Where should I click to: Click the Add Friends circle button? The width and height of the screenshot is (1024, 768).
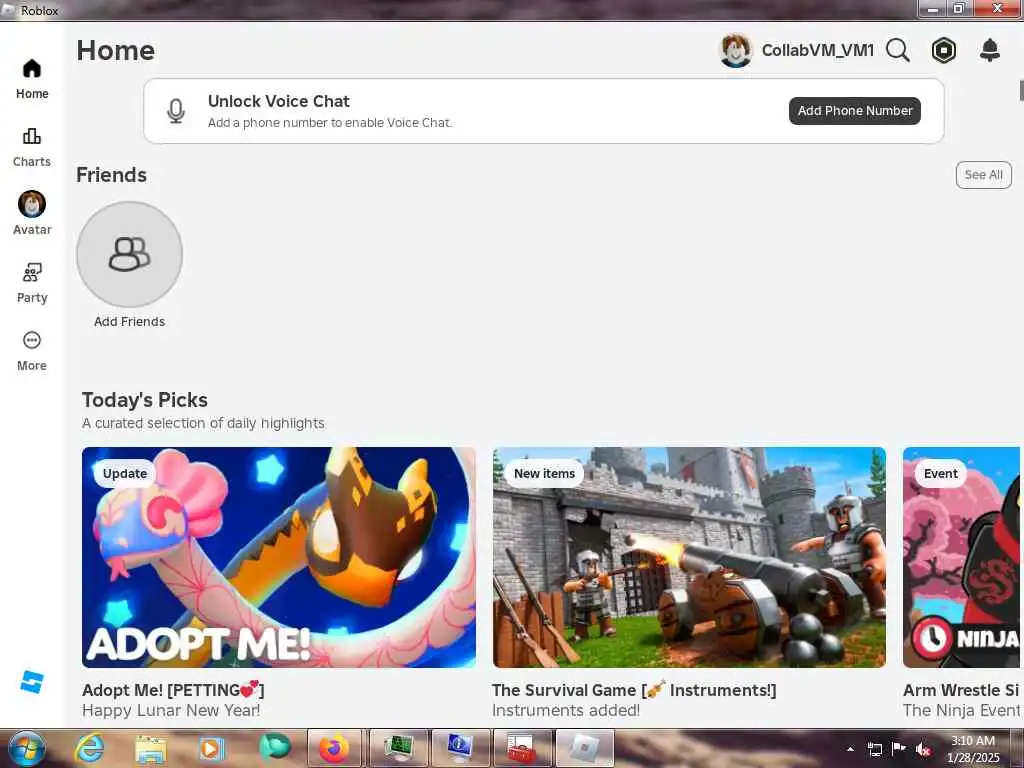coord(129,254)
